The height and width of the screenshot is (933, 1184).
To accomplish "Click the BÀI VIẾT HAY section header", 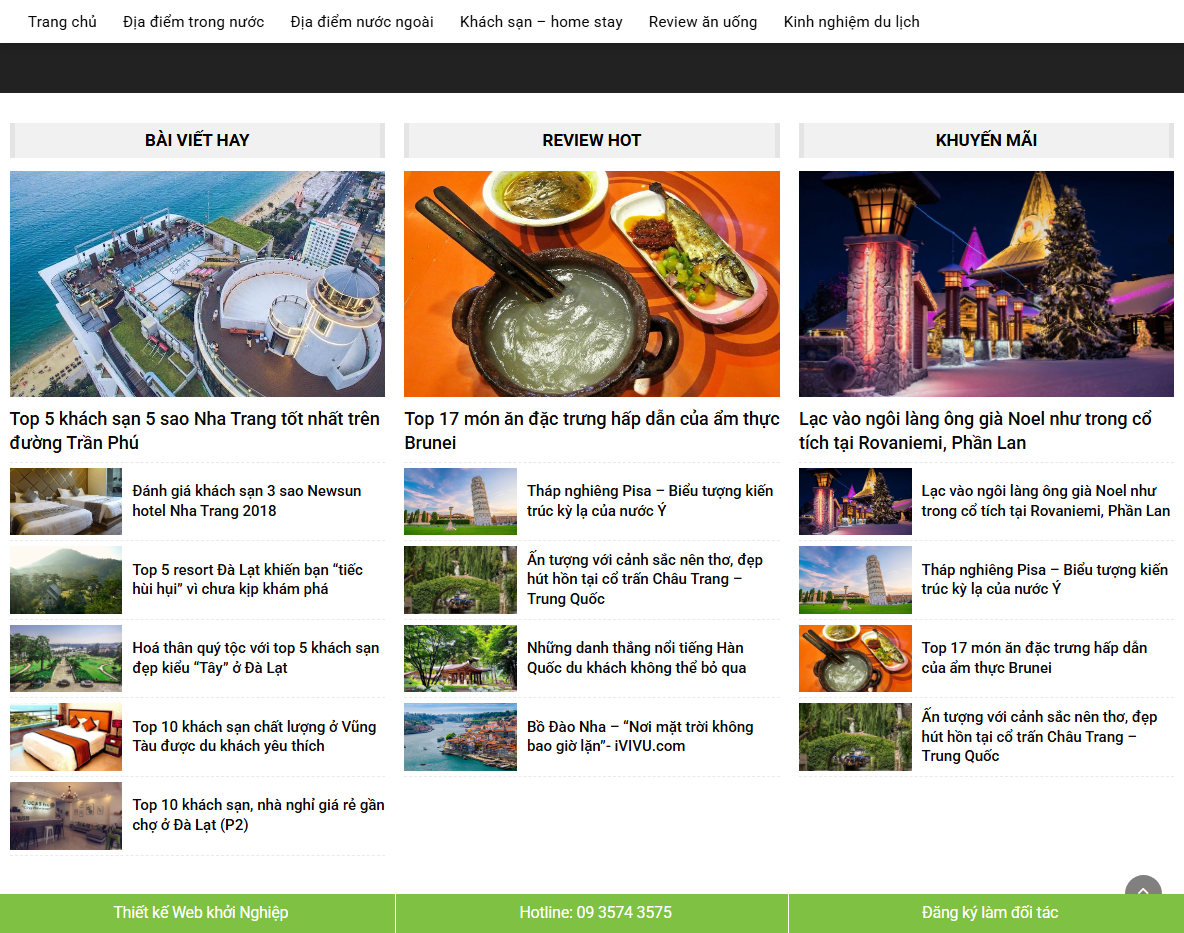I will coord(196,140).
